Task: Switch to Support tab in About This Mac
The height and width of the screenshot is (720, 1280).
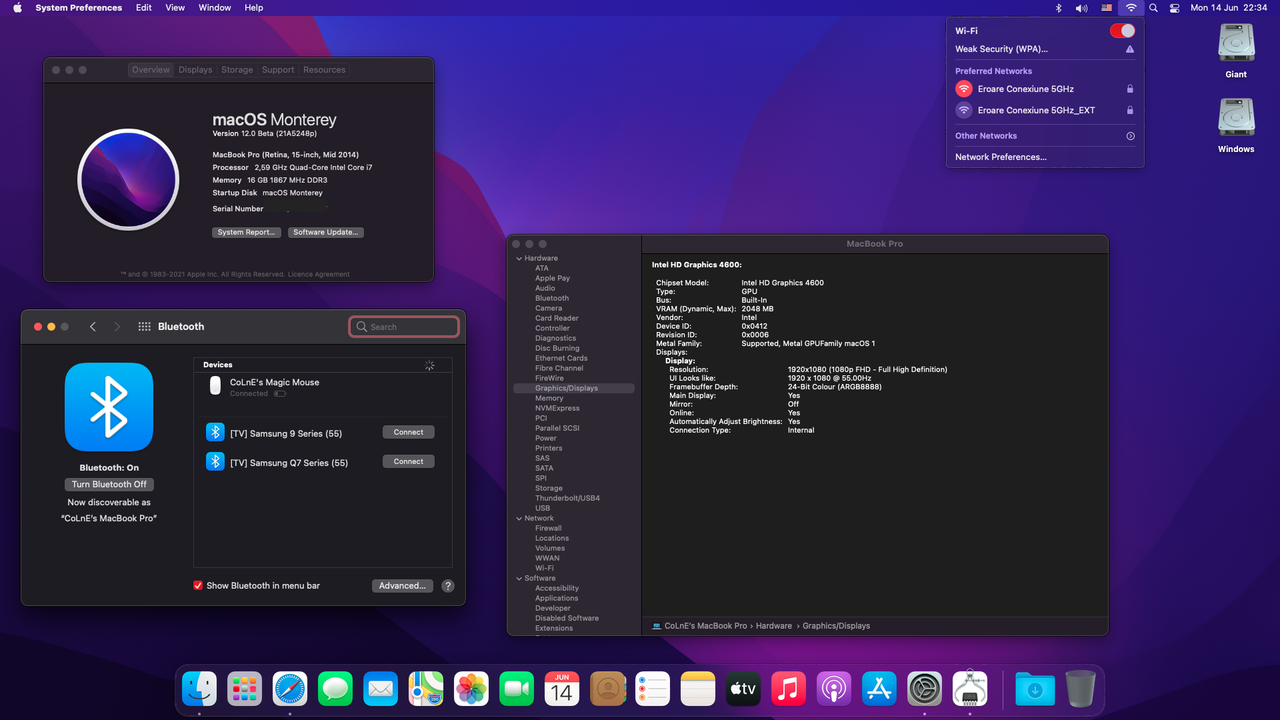Action: click(x=278, y=70)
